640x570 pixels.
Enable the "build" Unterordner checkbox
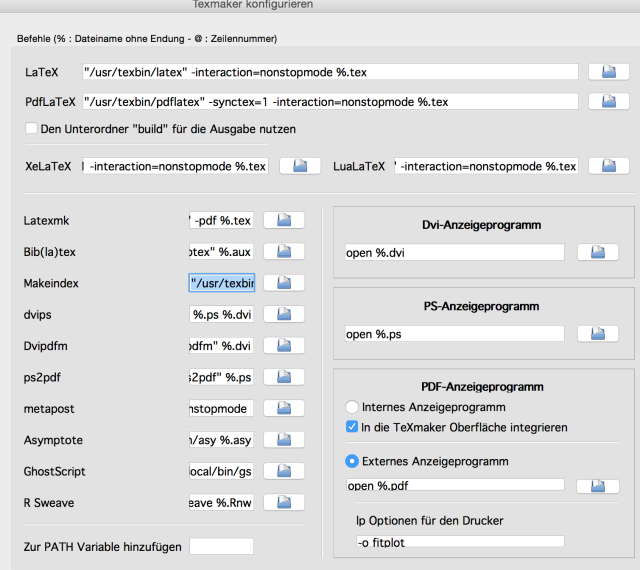[31, 128]
